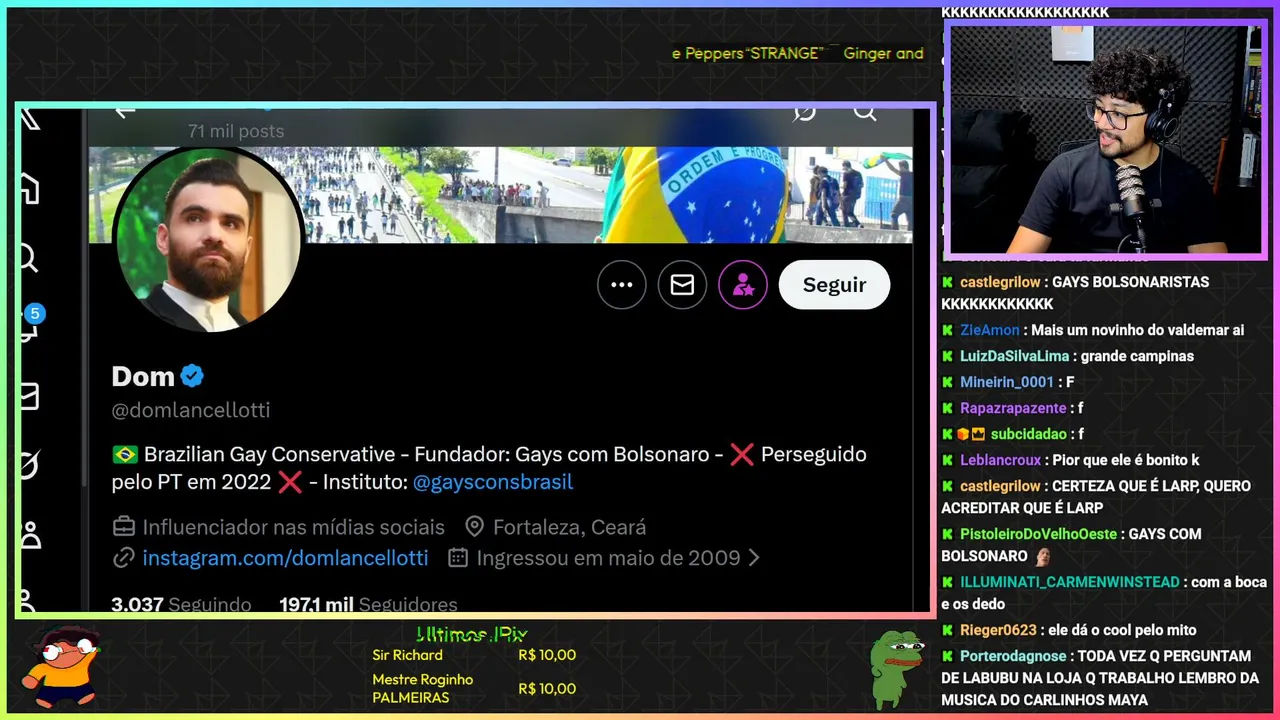Click the Últimos Pix header
Image resolution: width=1280 pixels, height=720 pixels.
tap(471, 634)
